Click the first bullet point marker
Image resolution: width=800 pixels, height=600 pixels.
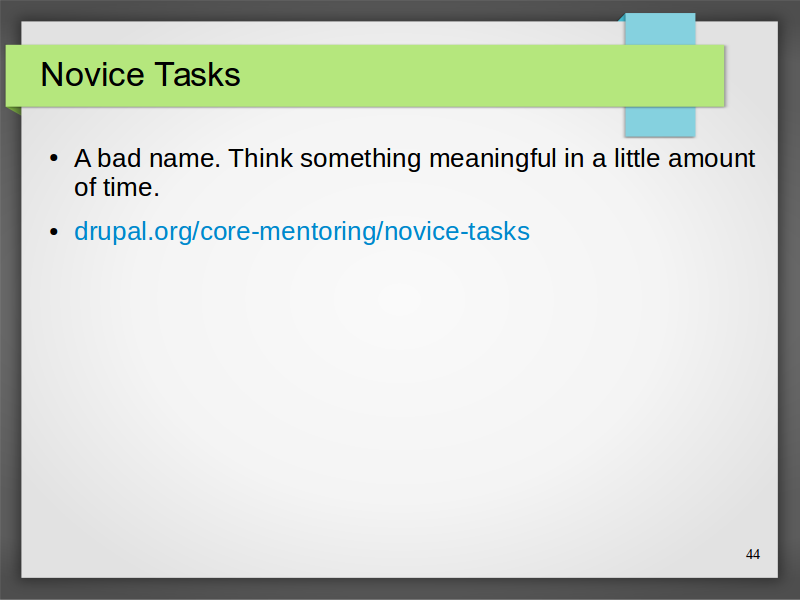tap(54, 158)
